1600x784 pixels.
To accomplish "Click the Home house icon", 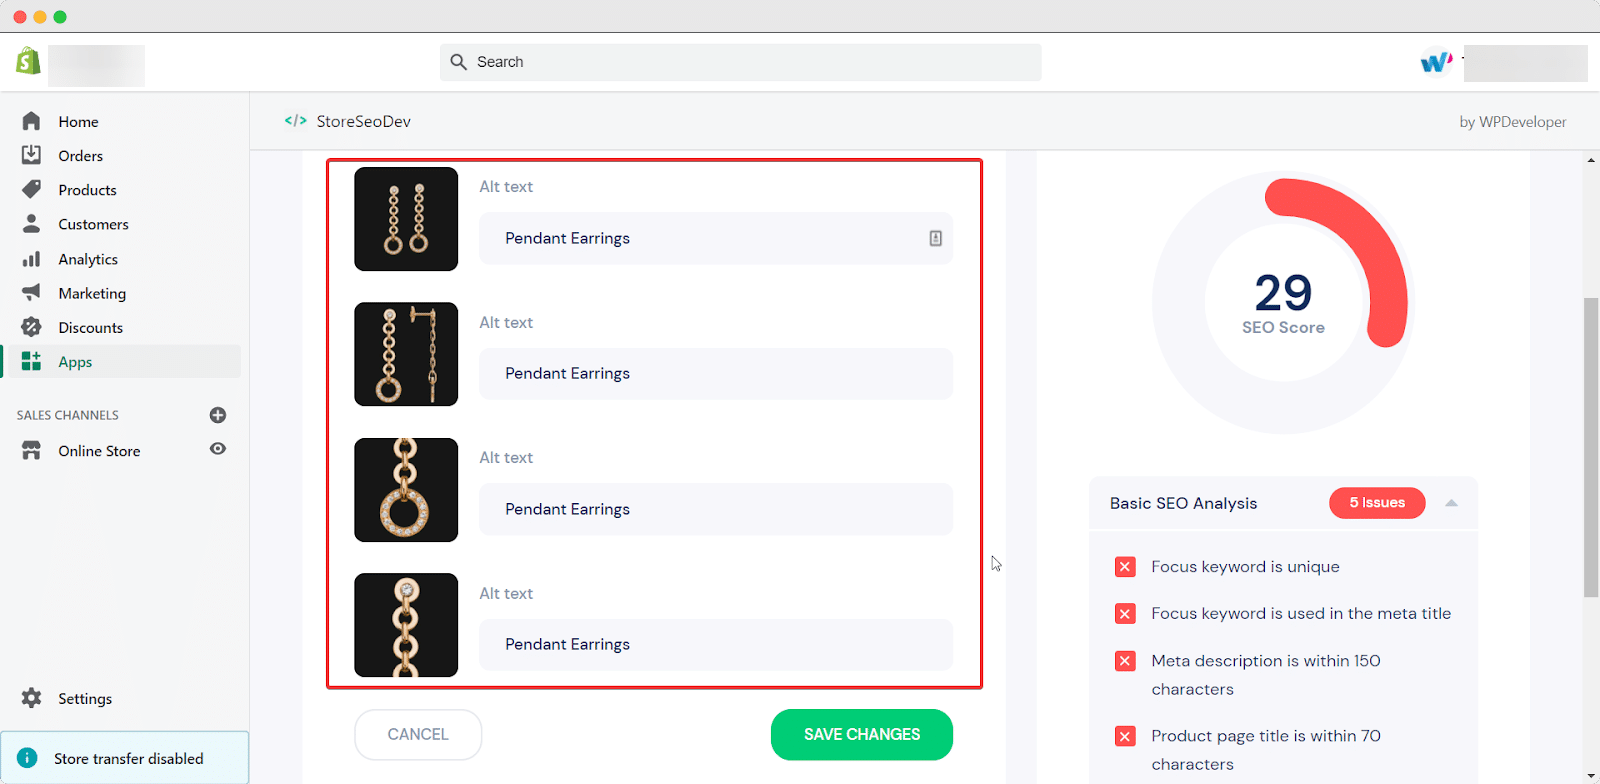I will click(x=32, y=121).
